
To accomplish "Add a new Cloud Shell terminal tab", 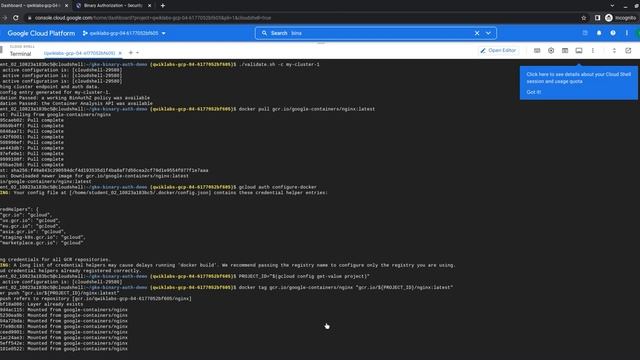I will tap(131, 53).
